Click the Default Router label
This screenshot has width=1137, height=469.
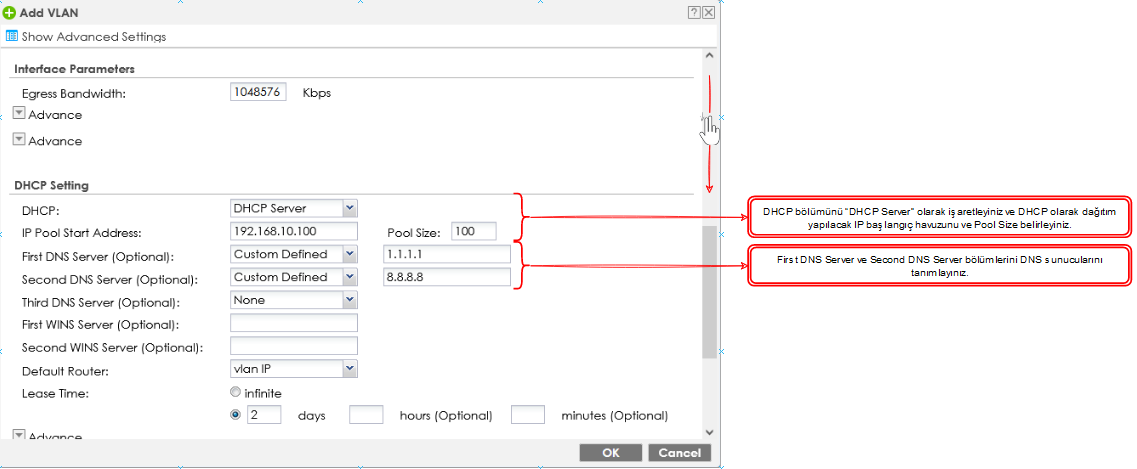[65, 370]
